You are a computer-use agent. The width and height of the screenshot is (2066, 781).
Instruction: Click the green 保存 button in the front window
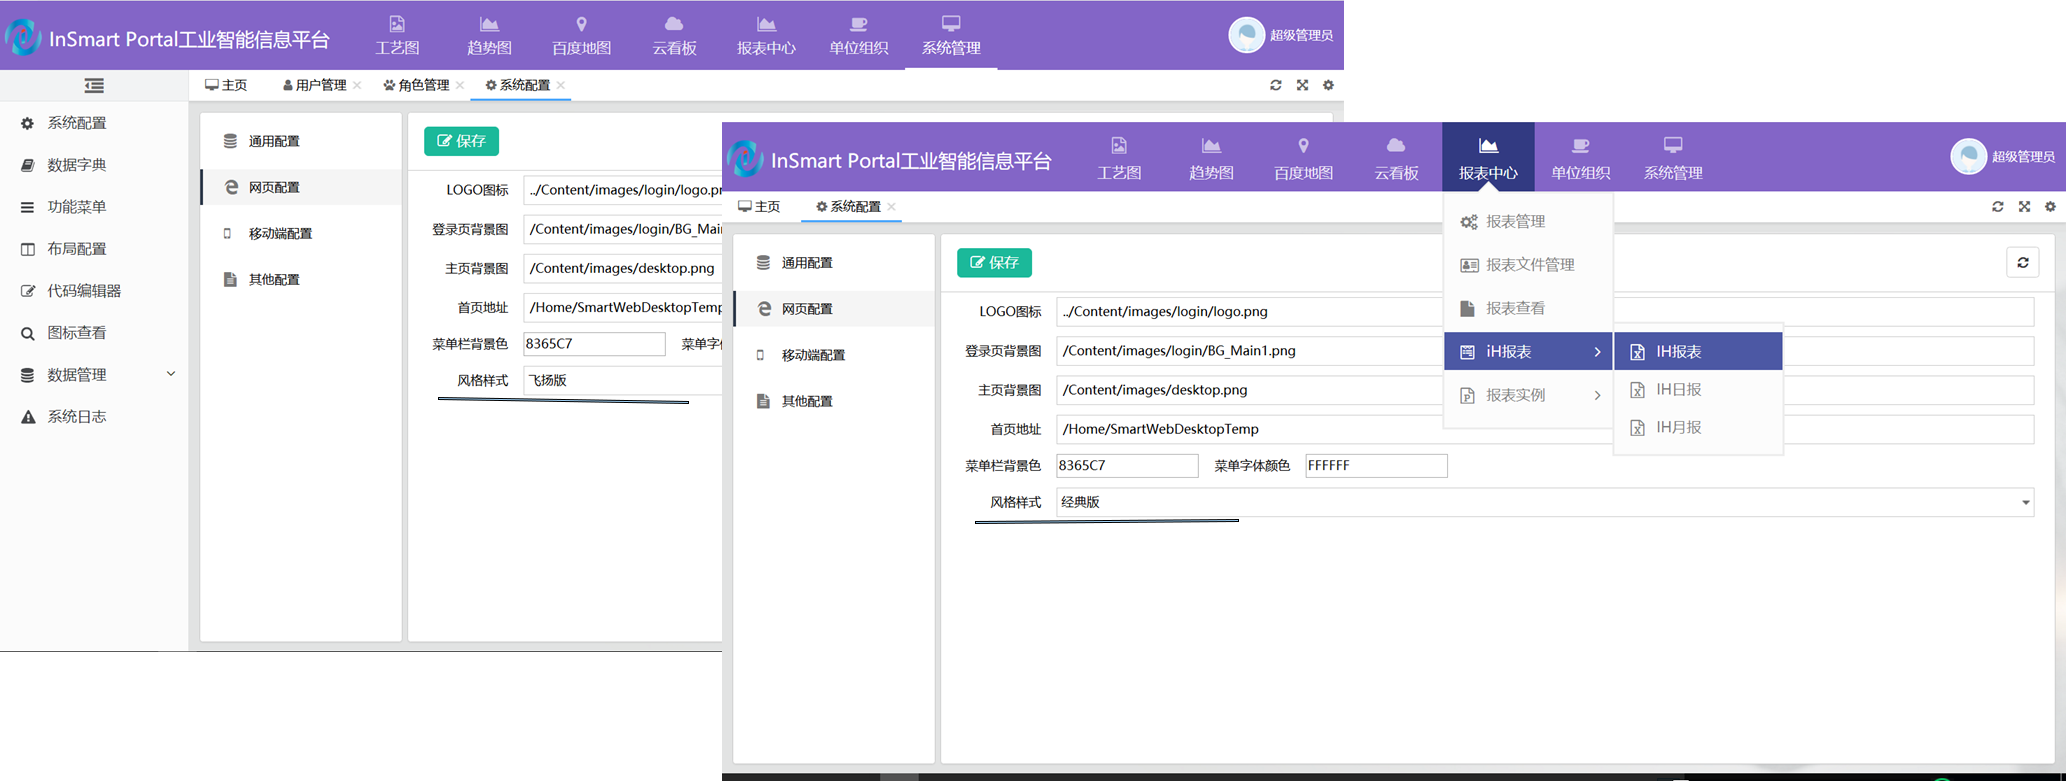pyautogui.click(x=994, y=263)
